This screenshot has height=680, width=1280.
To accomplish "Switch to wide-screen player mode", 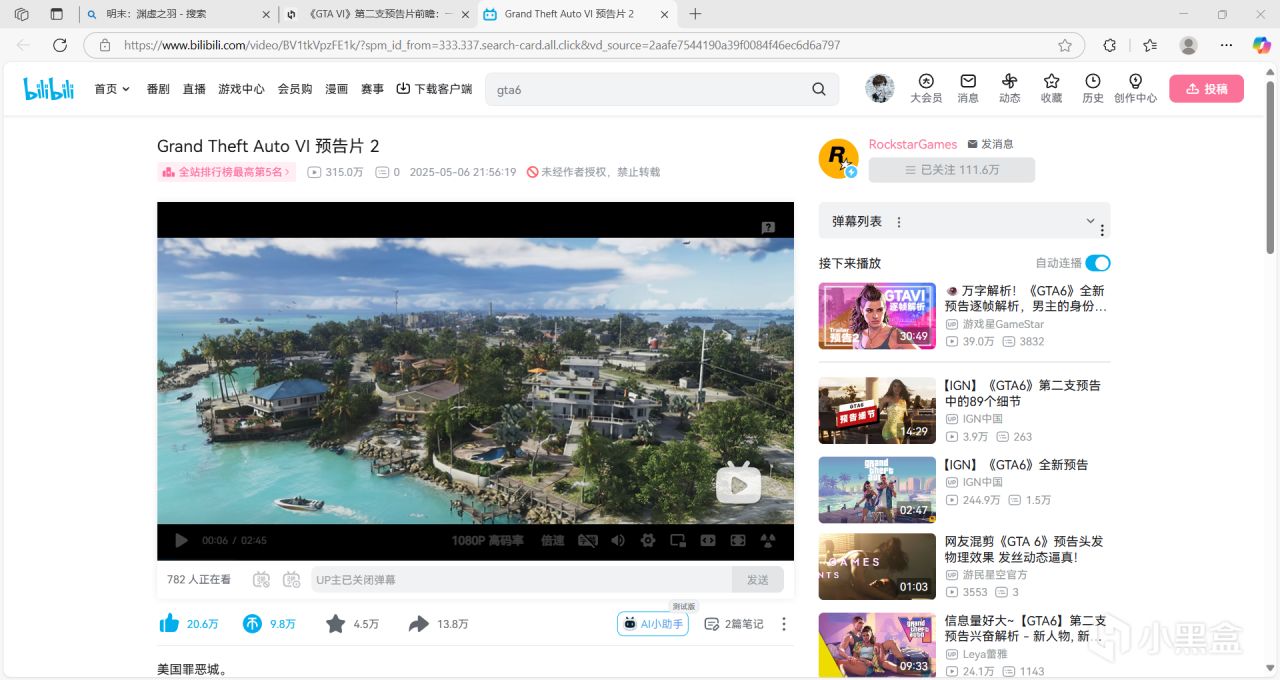I will point(708,540).
